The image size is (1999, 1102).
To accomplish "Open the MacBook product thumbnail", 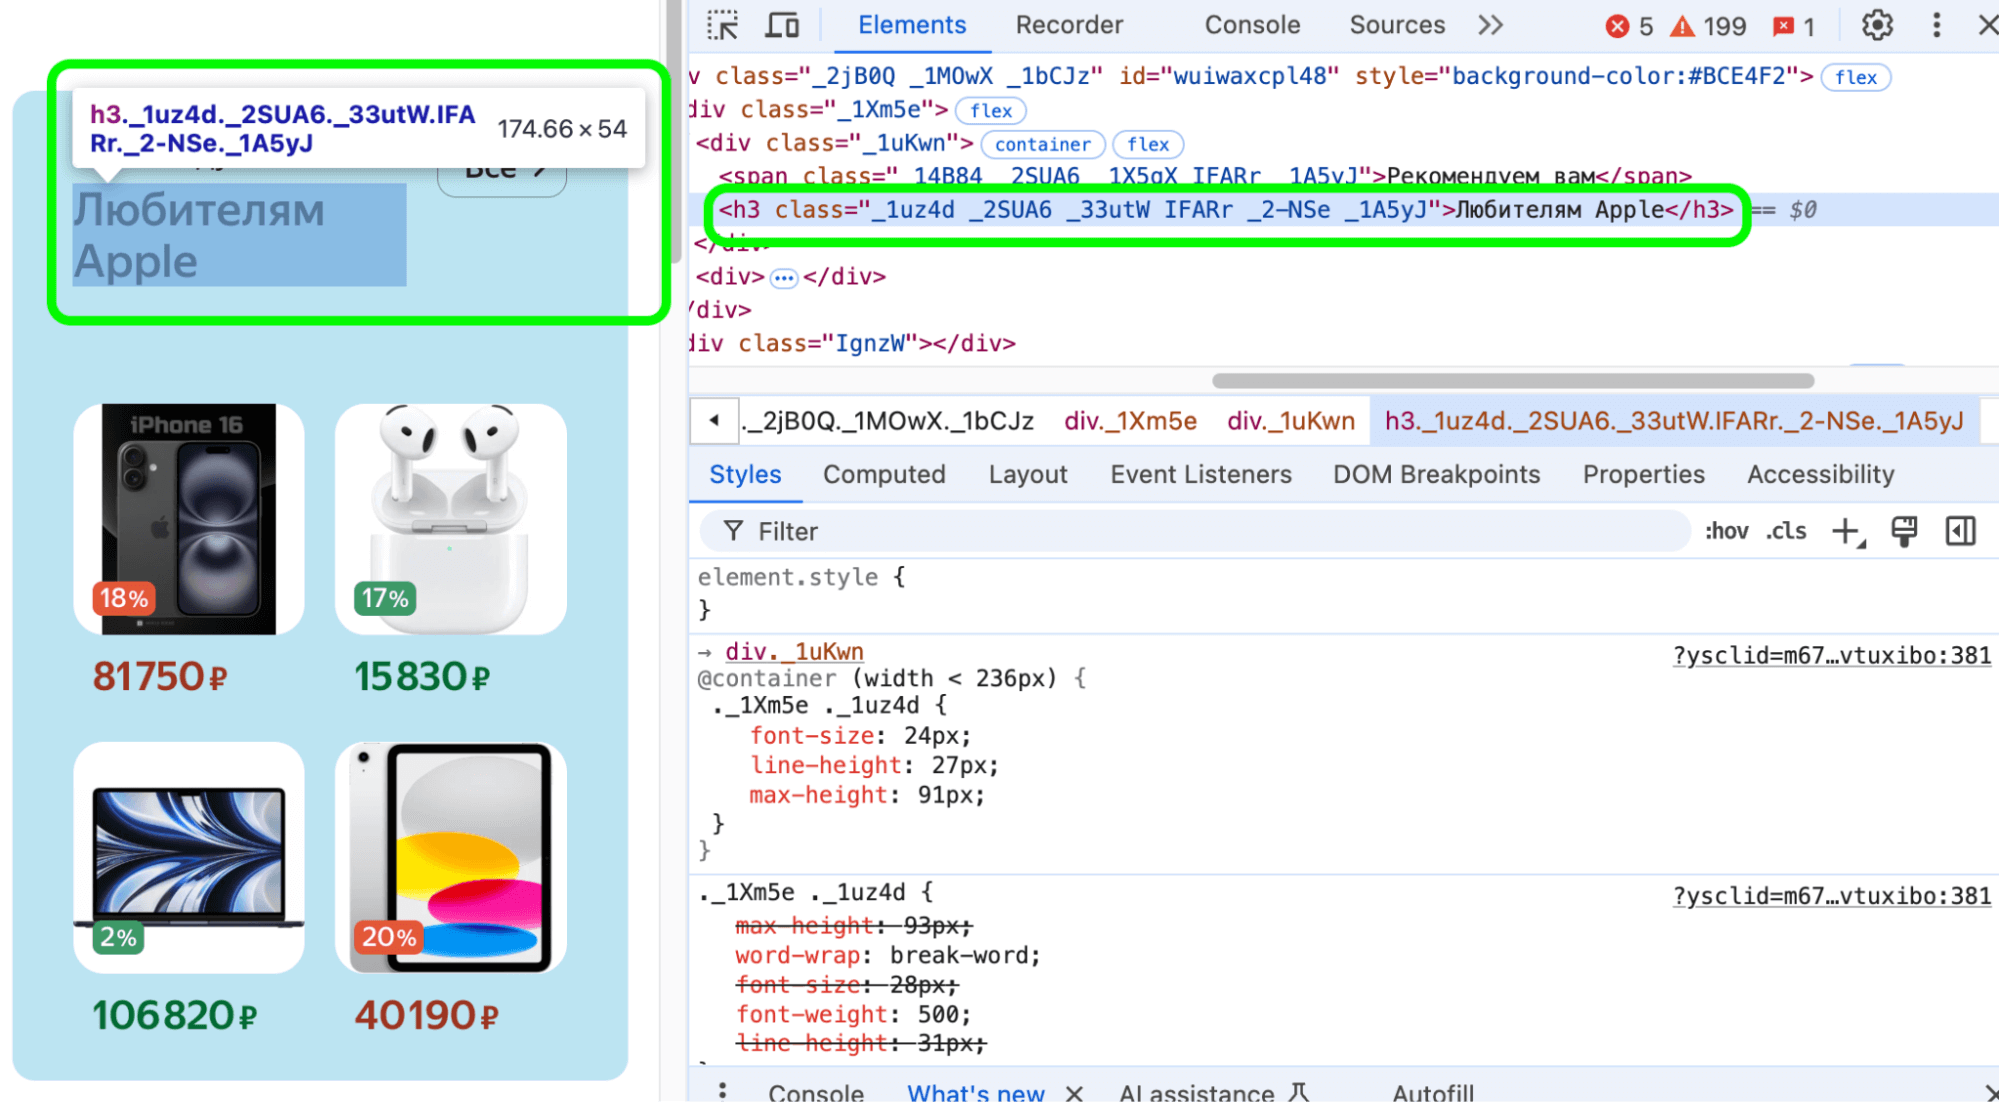I will coord(189,857).
